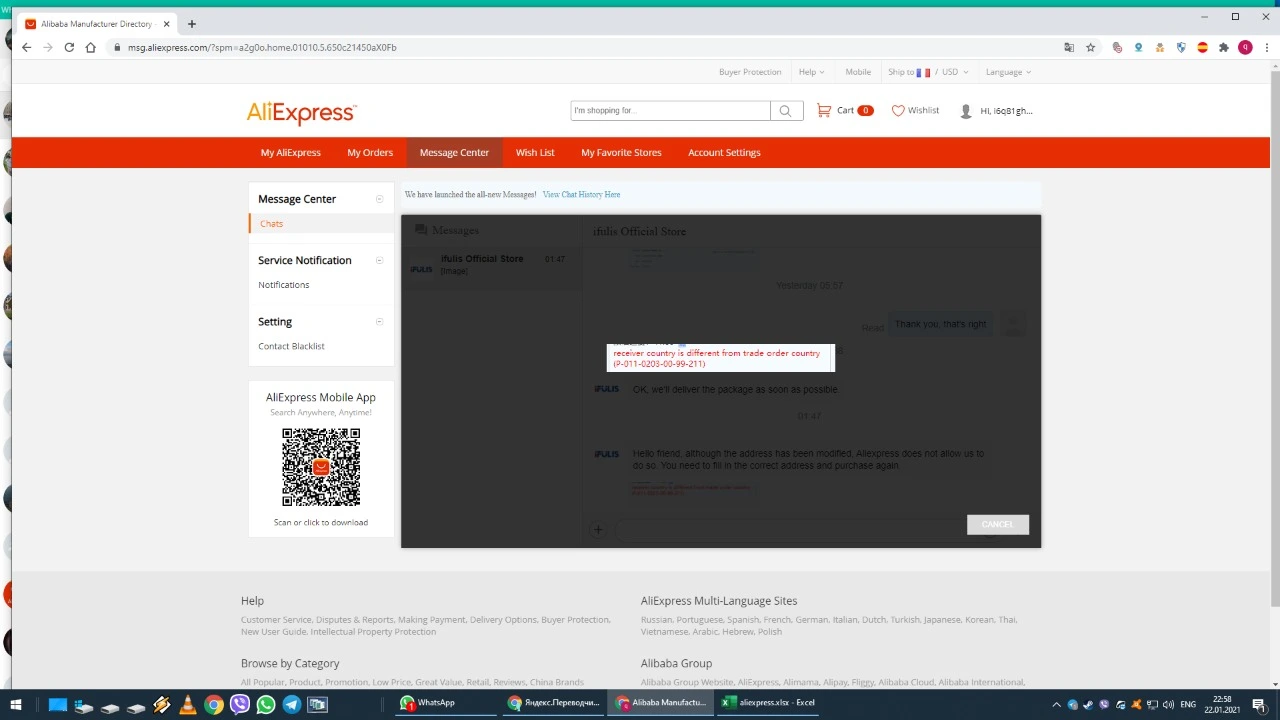Open the shopping Cart
1280x720 pixels.
(844, 111)
